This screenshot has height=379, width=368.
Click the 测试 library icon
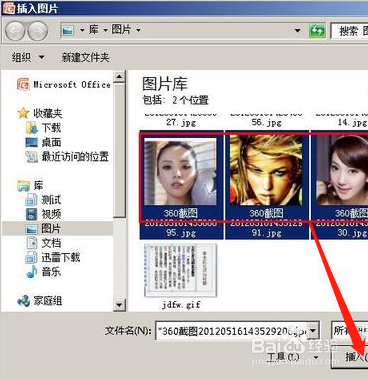point(31,200)
